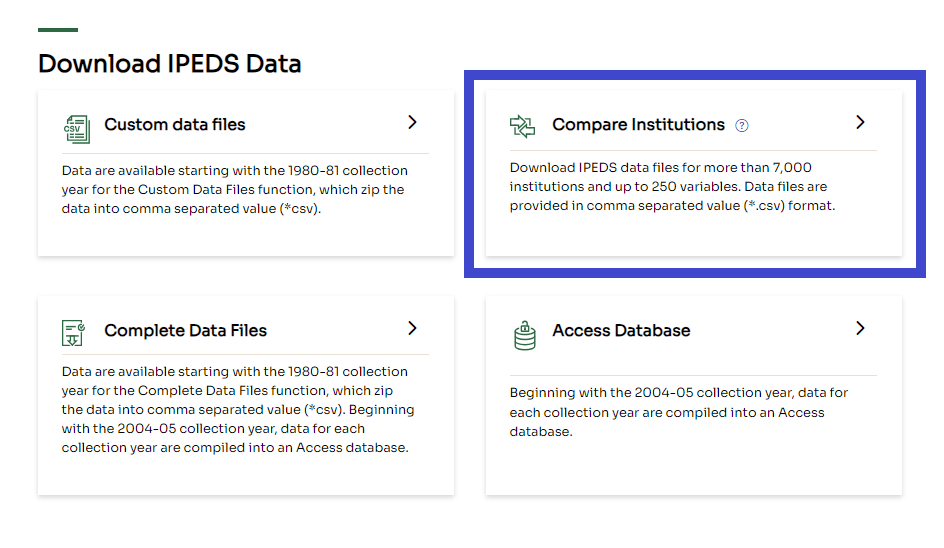Click the CSV icon for Custom data files
The width and height of the screenshot is (944, 548).
(x=77, y=129)
